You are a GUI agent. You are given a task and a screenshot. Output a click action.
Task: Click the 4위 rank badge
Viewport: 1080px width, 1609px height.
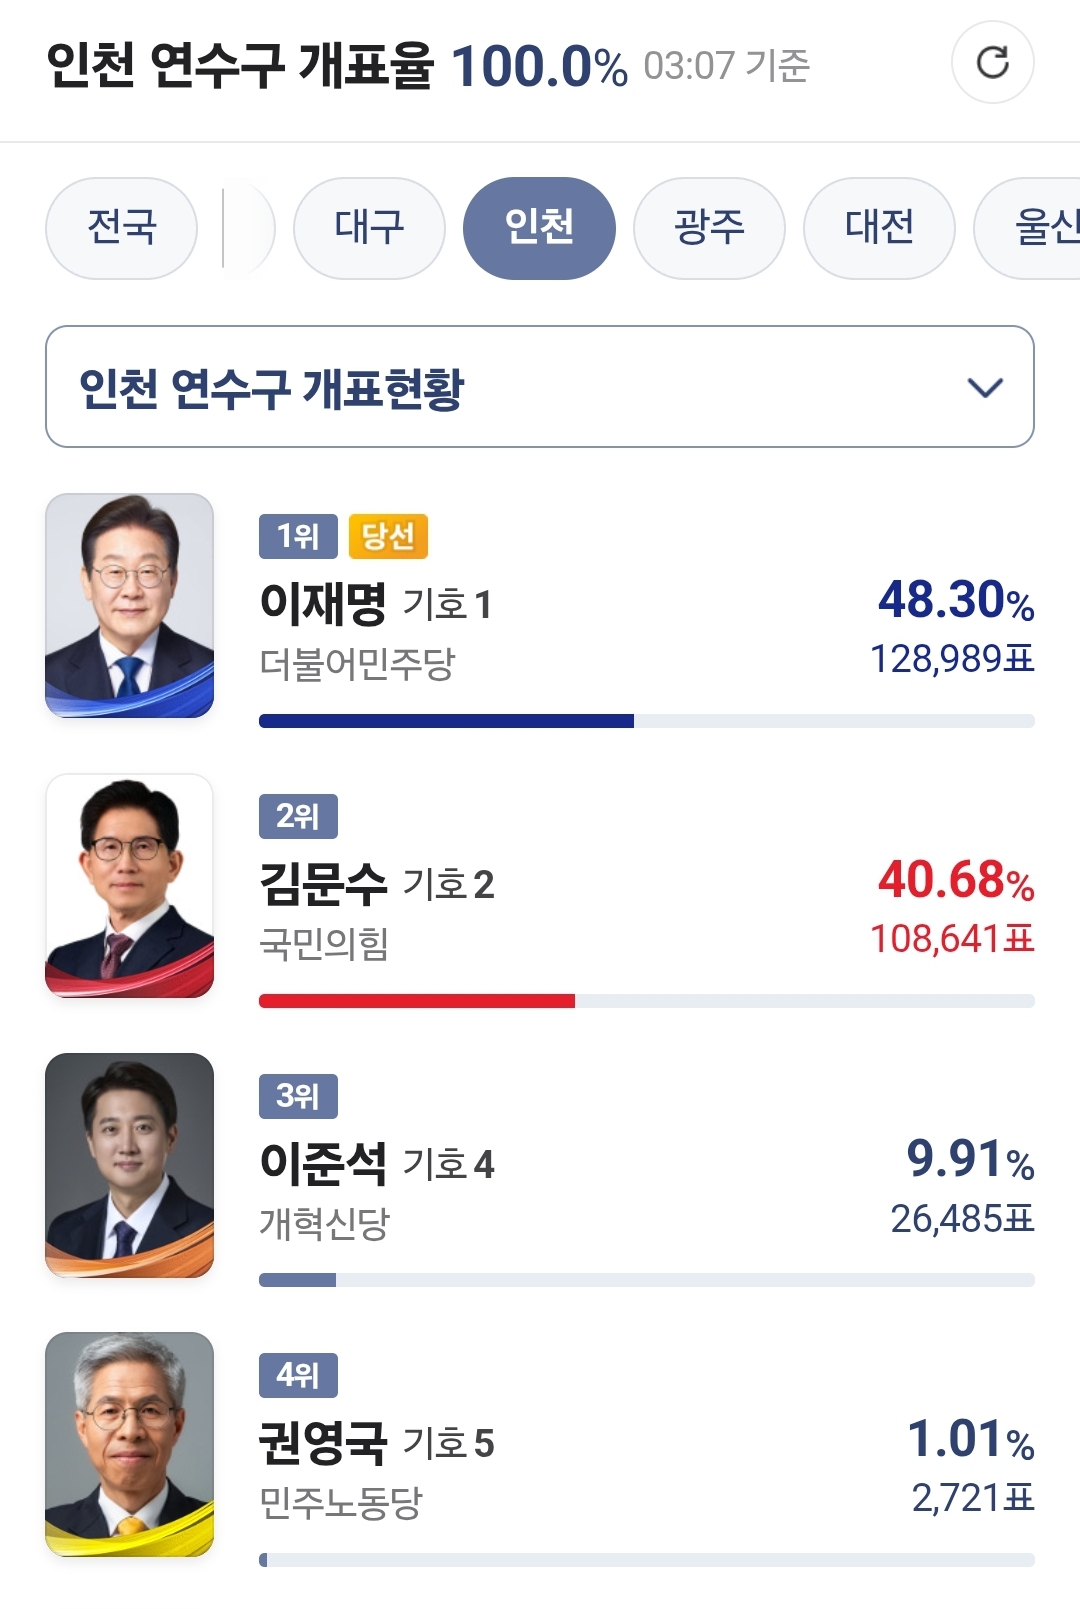[x=298, y=1376]
